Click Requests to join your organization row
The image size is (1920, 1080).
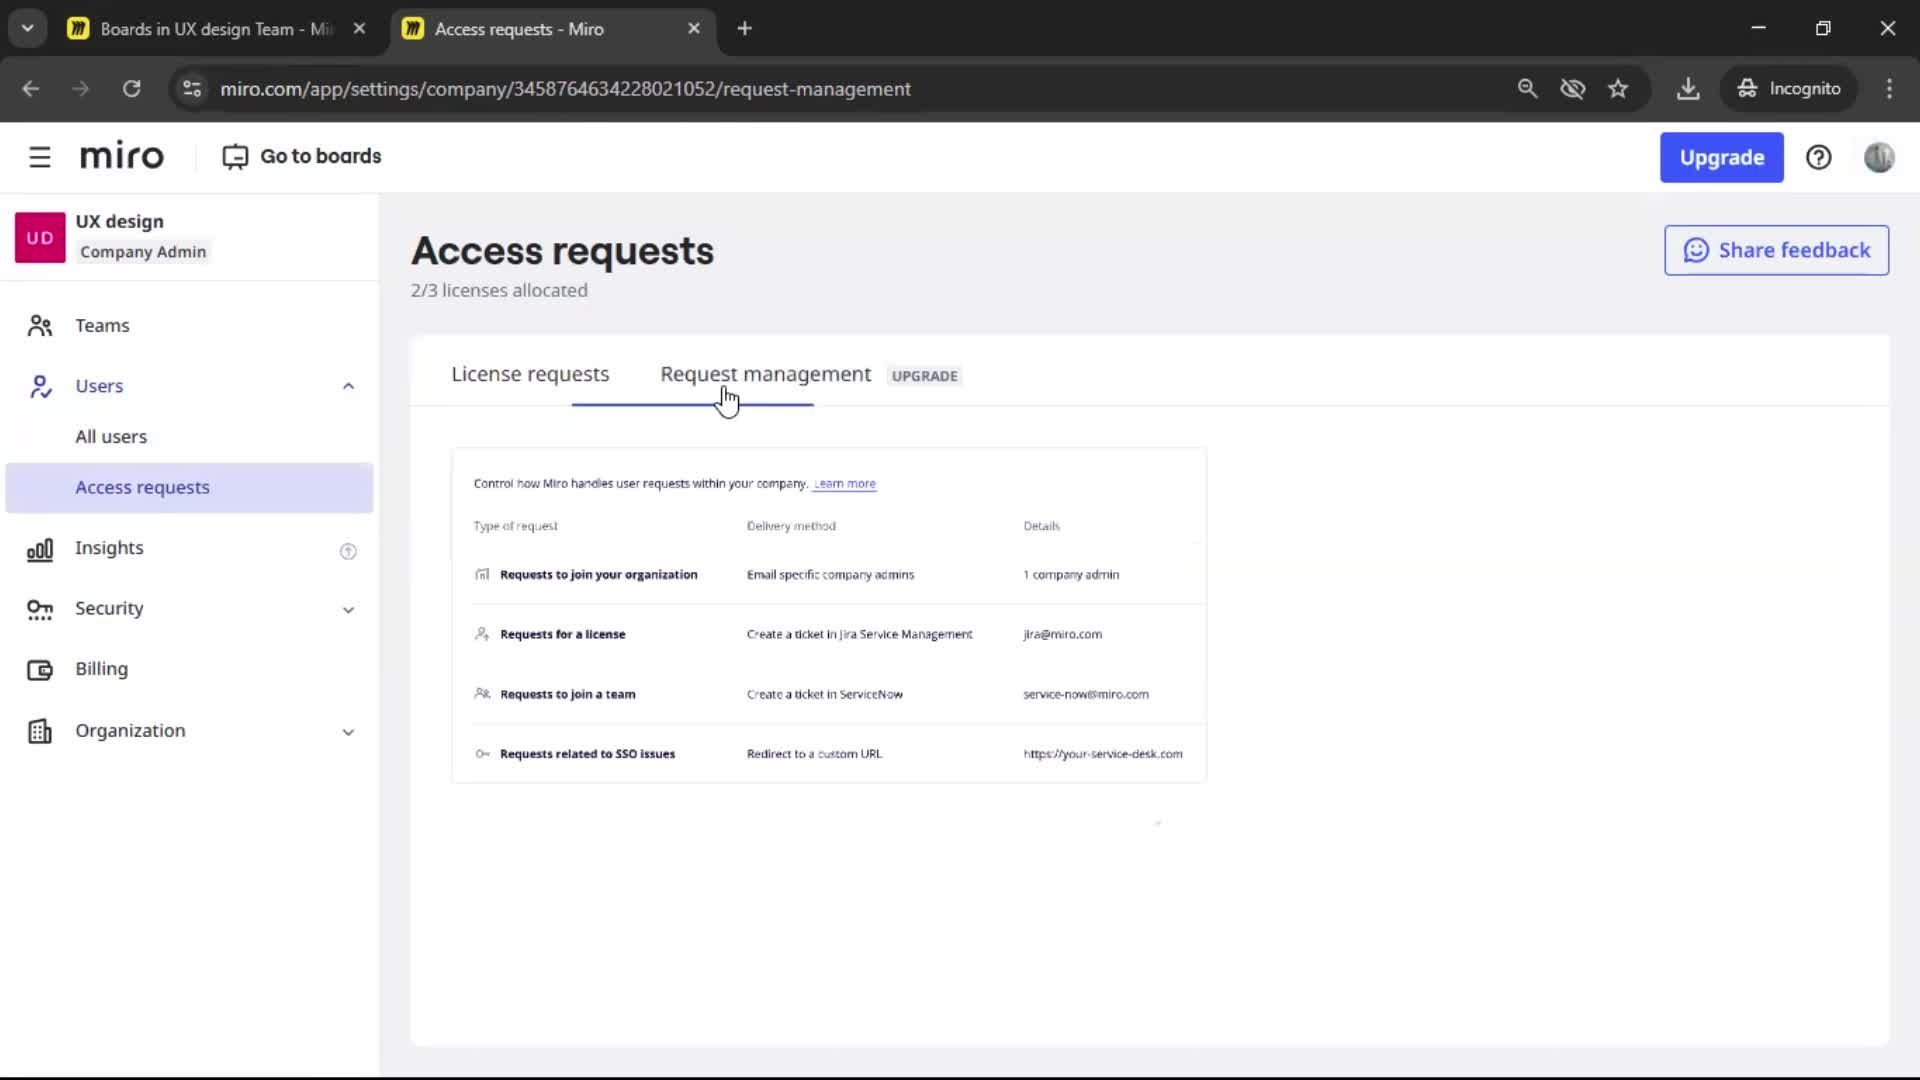pyautogui.click(x=828, y=574)
